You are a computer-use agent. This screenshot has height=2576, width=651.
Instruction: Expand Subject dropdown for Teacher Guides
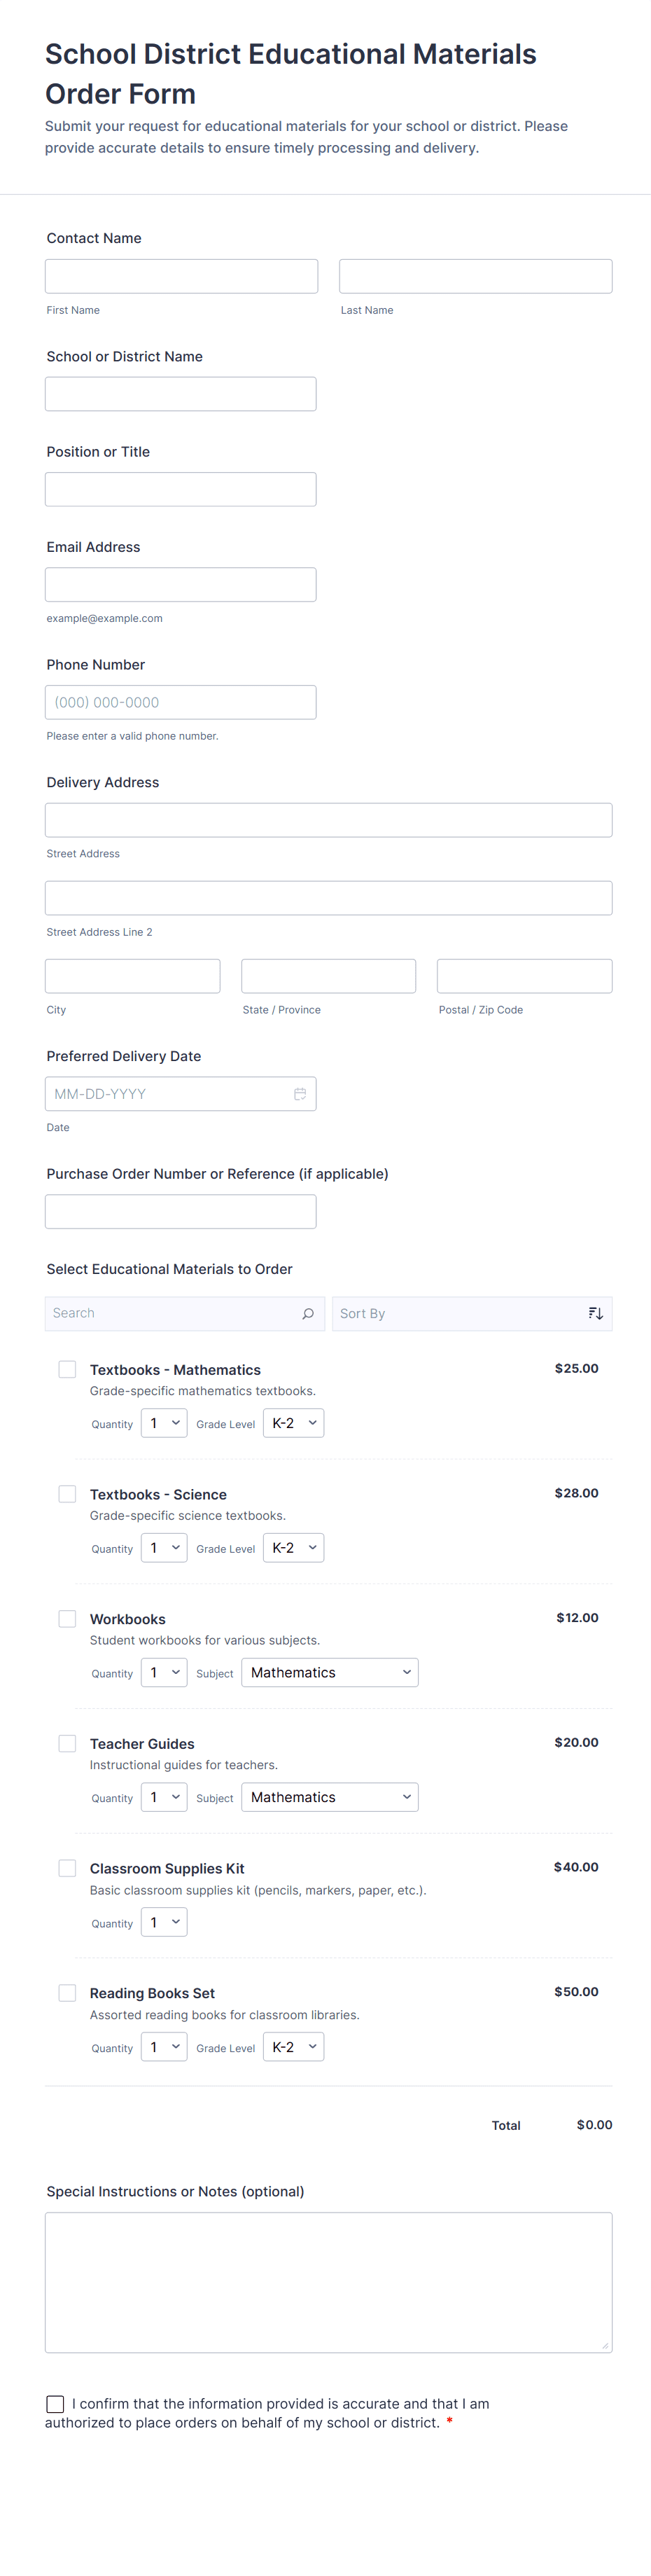click(329, 1797)
